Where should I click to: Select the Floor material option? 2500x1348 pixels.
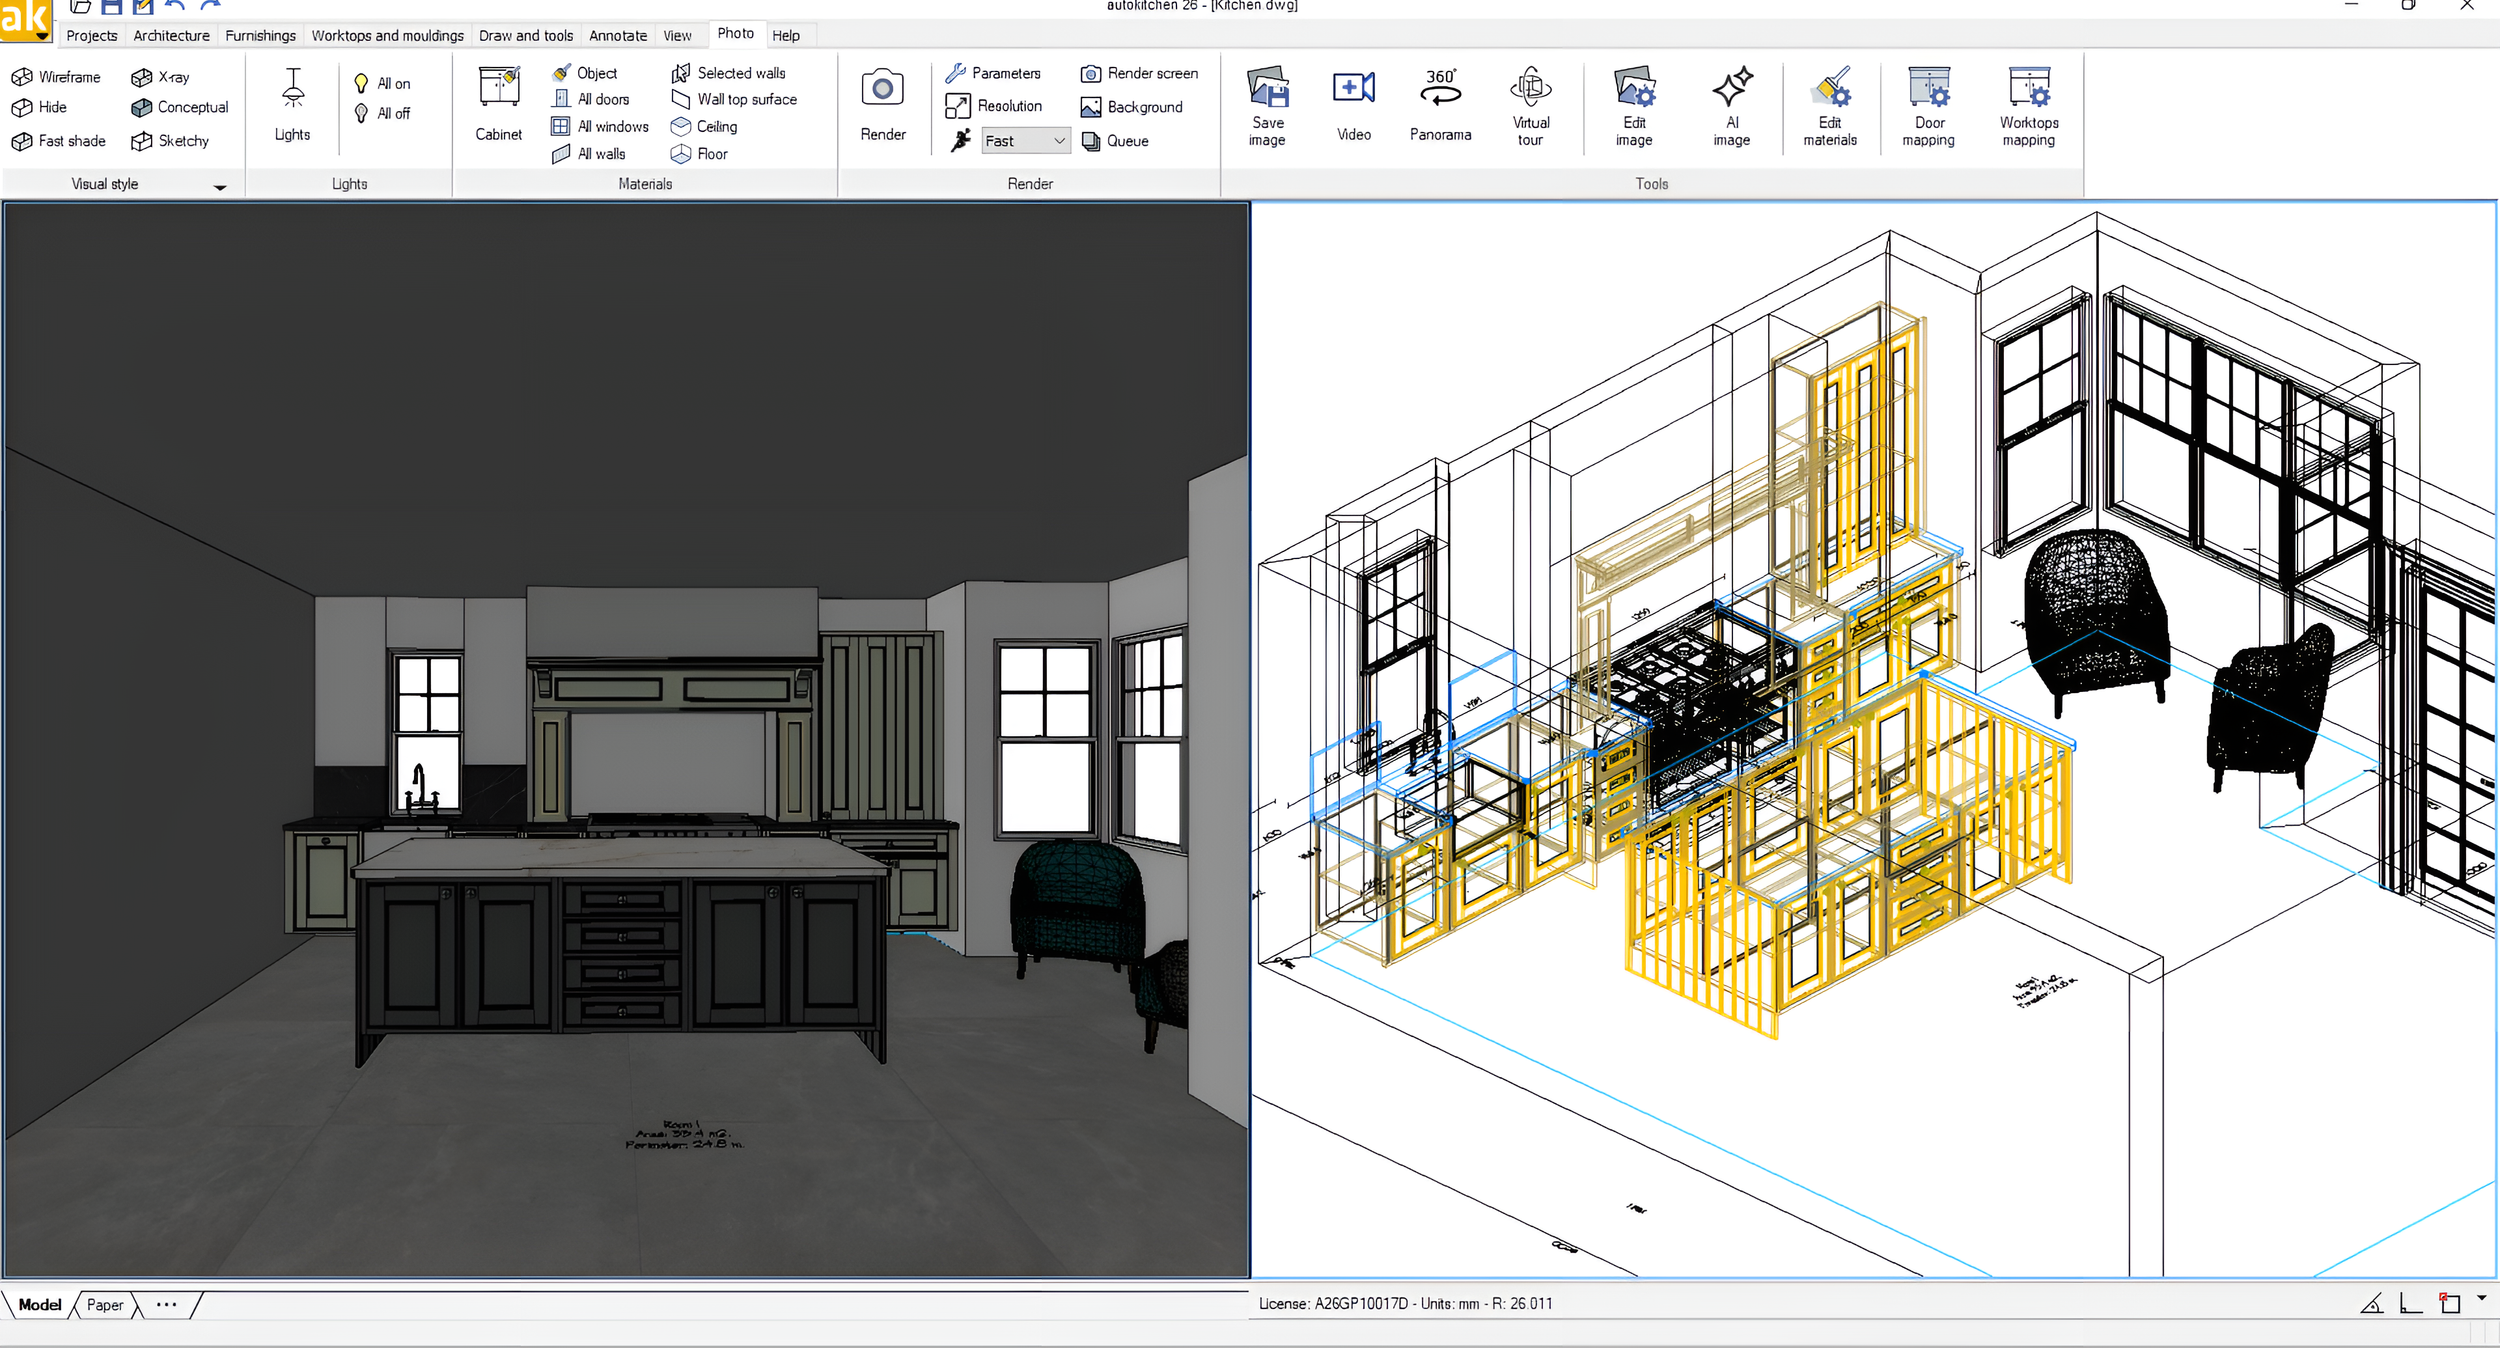(x=699, y=154)
